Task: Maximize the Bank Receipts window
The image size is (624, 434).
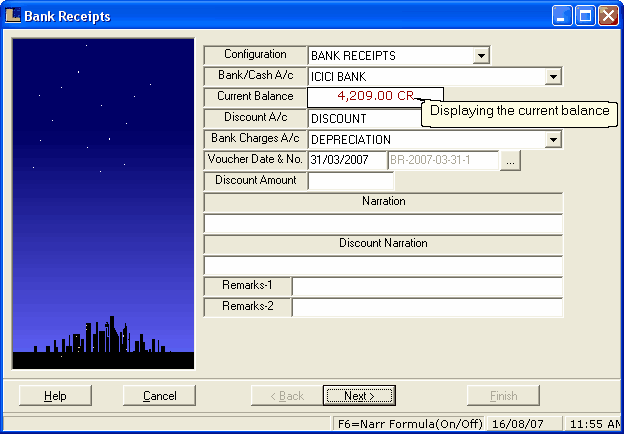Action: click(585, 16)
